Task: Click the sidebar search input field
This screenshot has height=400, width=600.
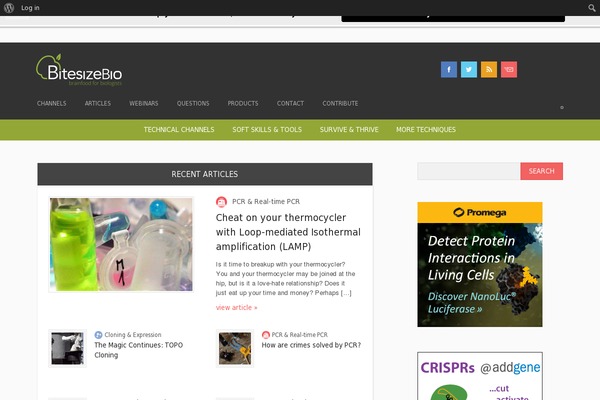Action: tap(468, 171)
